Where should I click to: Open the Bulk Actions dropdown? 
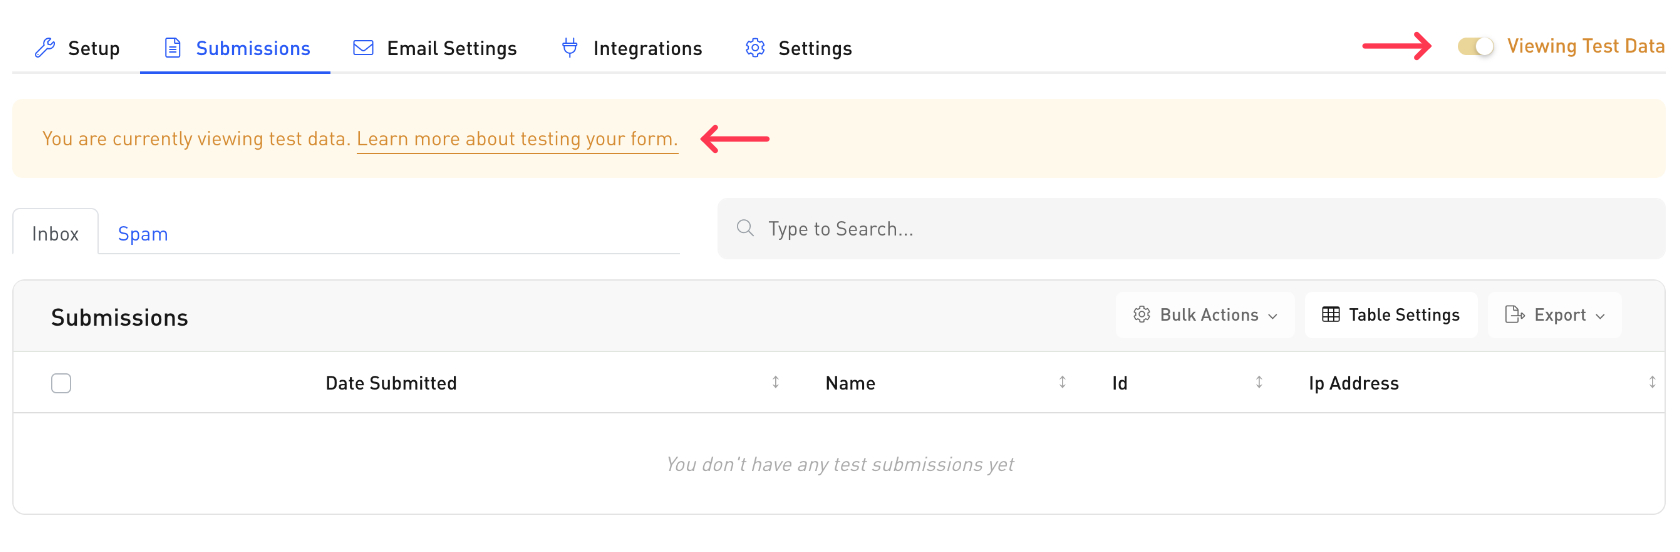coord(1205,315)
